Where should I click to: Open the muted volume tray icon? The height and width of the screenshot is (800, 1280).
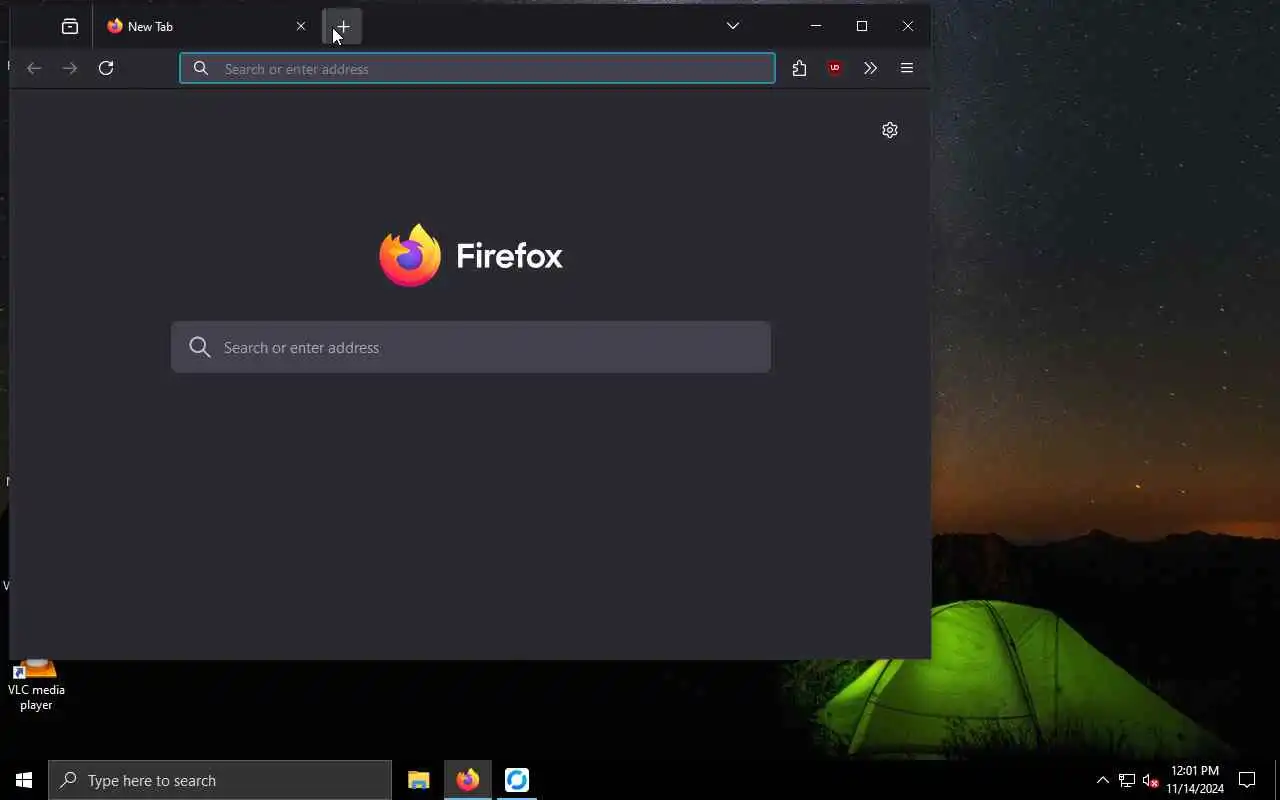(1150, 780)
